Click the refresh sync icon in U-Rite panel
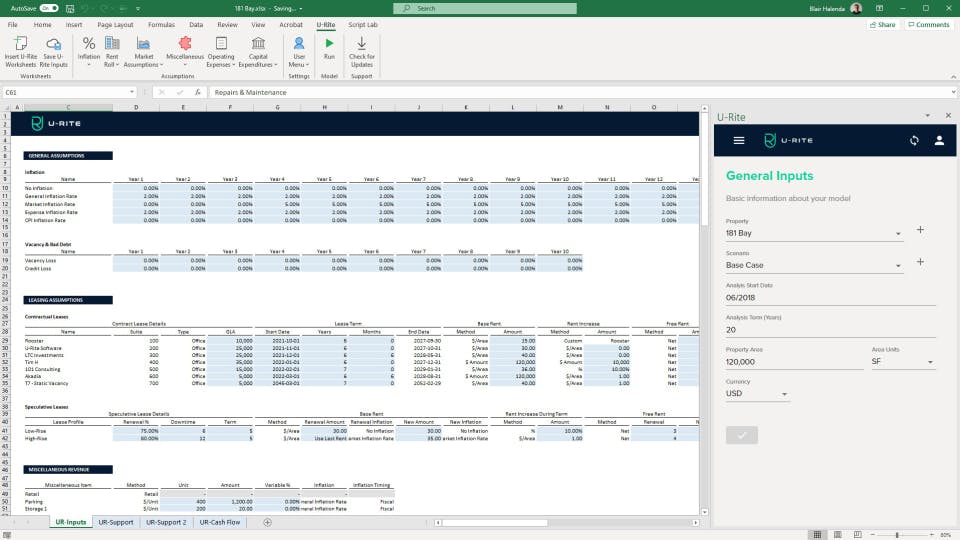The width and height of the screenshot is (960, 540). (x=914, y=140)
